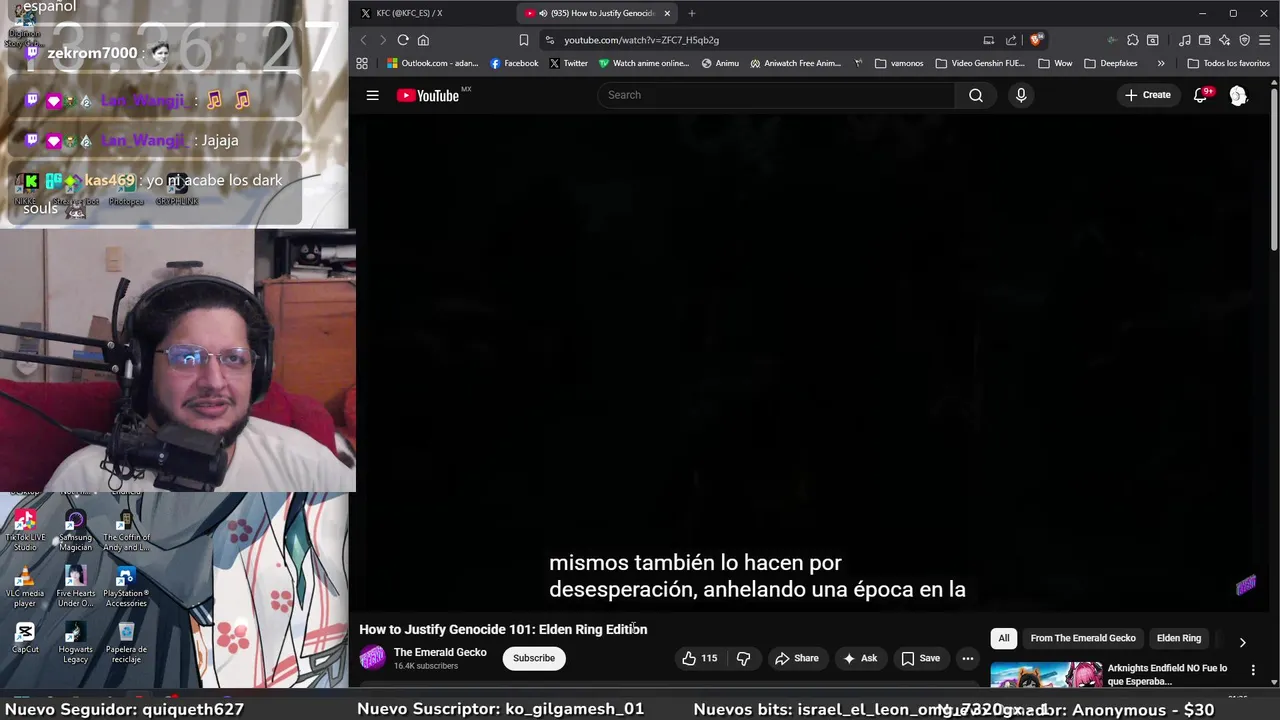Select Five Hearts Under One desktop shortcut
The height and width of the screenshot is (720, 1280).
tap(75, 586)
